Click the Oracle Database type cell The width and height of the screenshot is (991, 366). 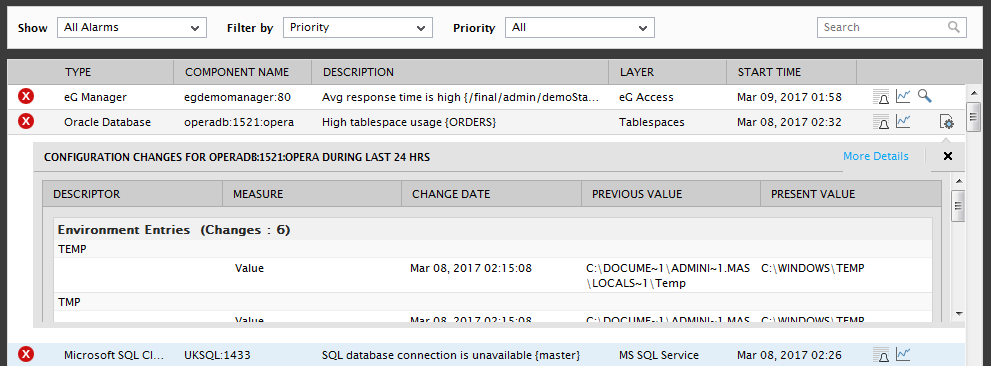(107, 122)
